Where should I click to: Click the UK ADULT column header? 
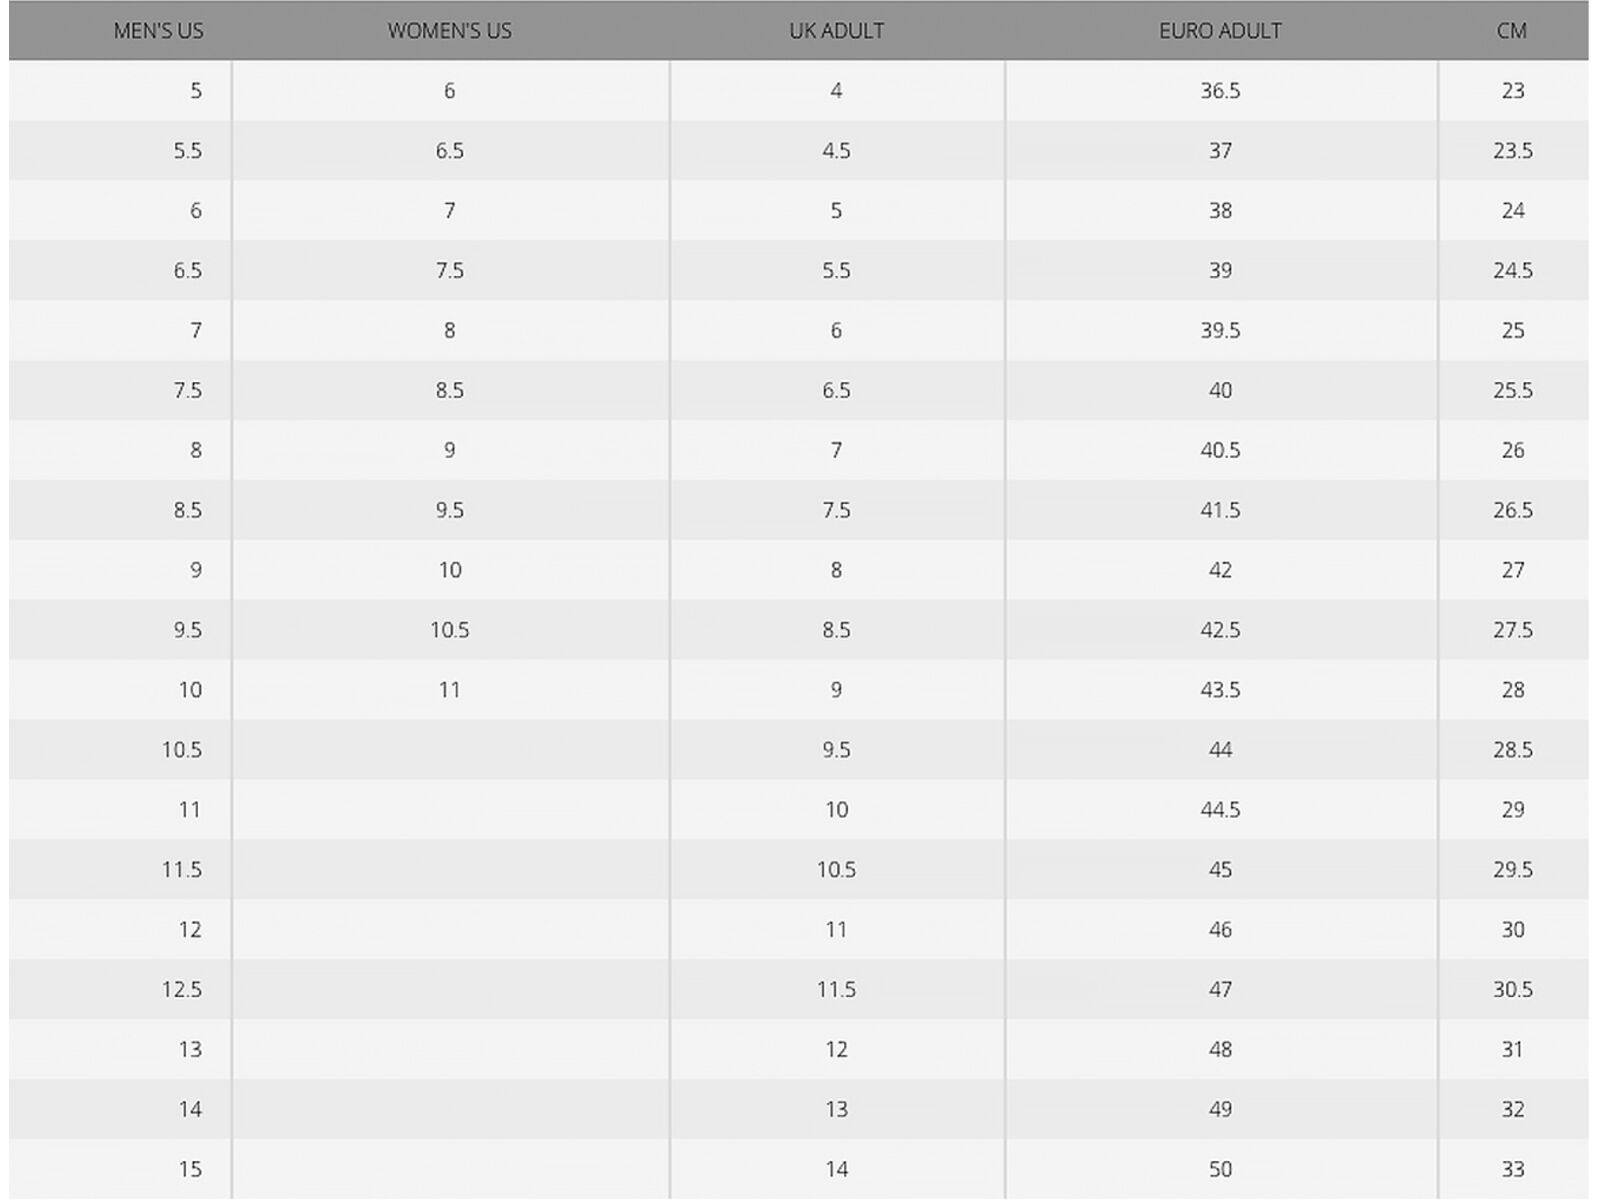click(837, 31)
